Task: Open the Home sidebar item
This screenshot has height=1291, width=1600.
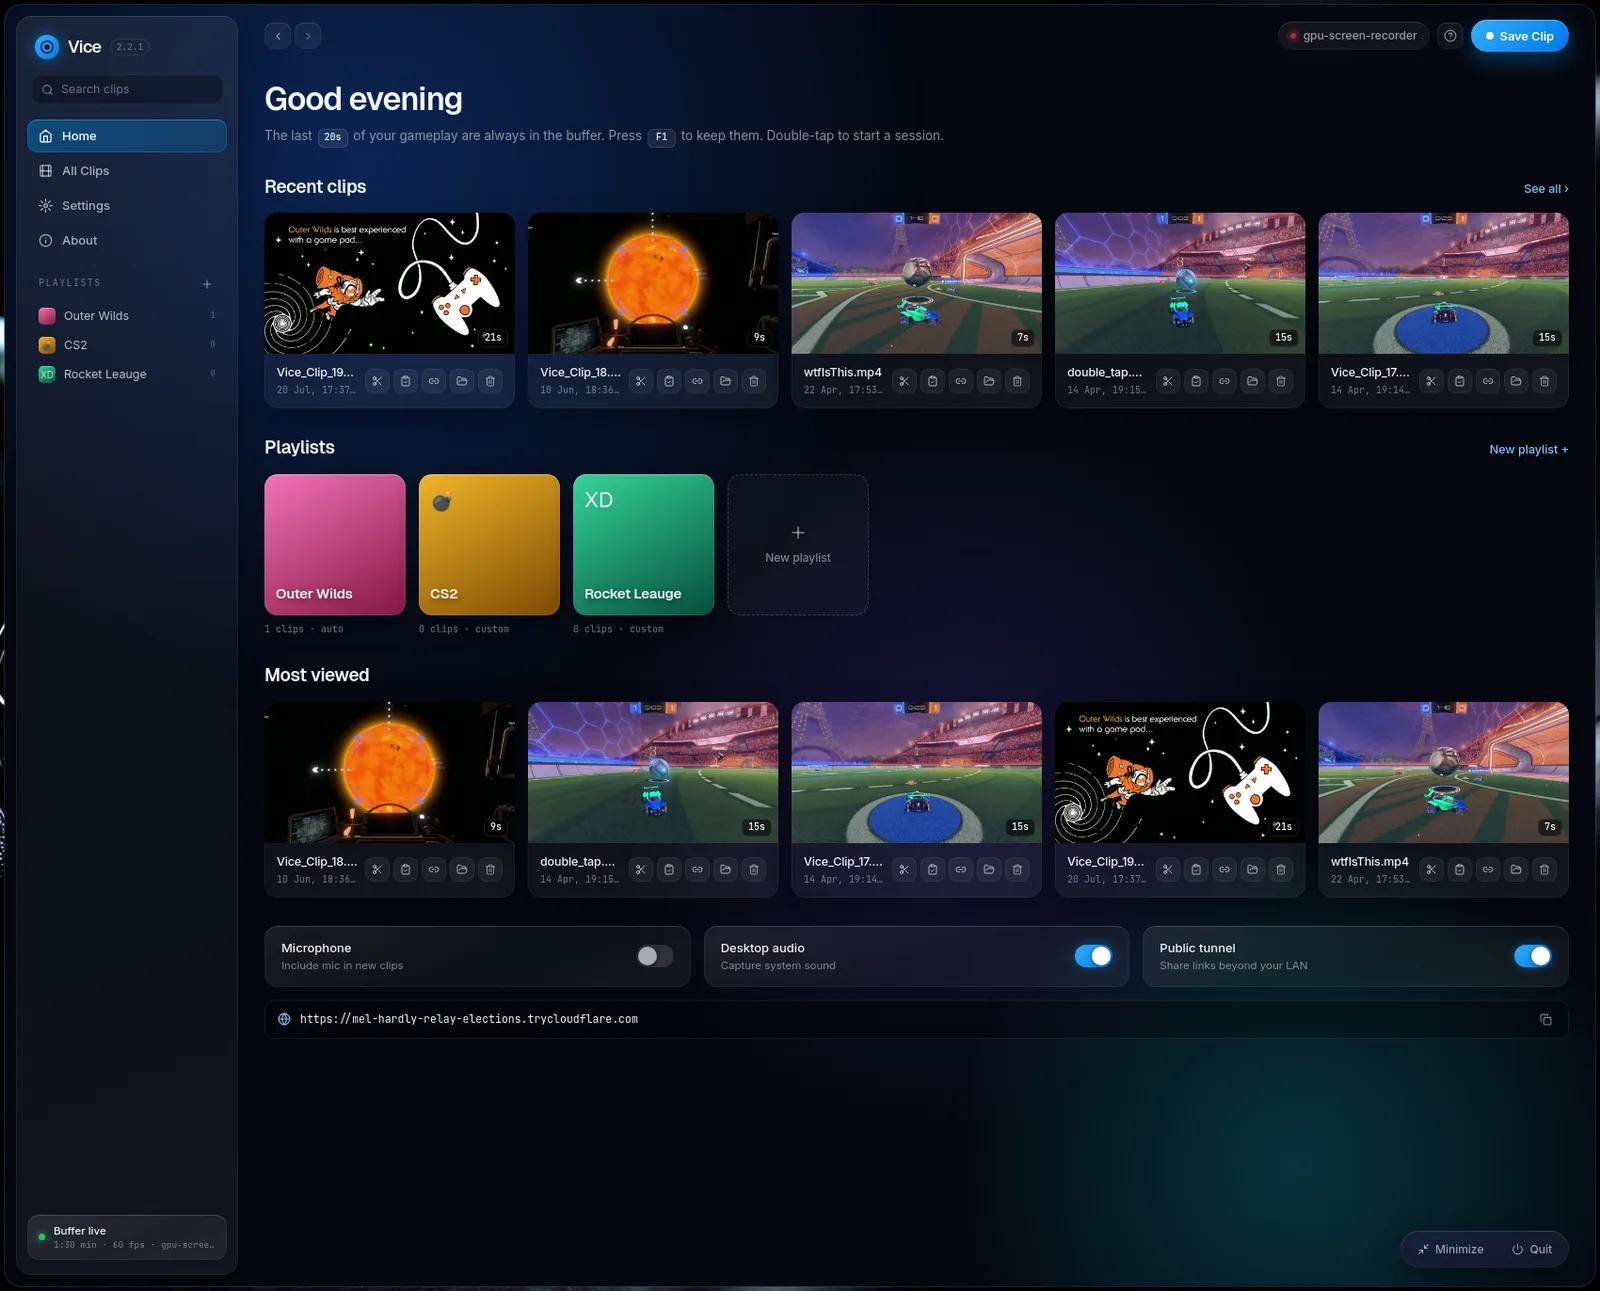Action: click(127, 136)
